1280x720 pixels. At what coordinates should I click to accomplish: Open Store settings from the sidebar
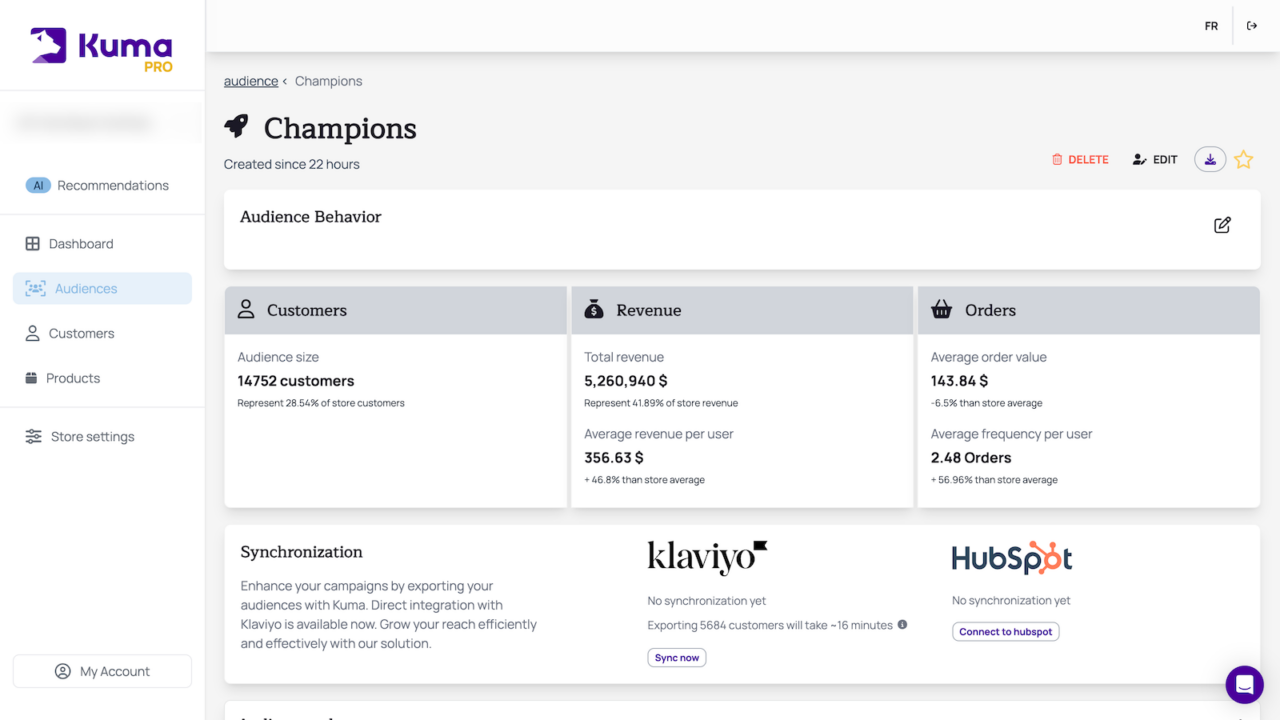92,436
